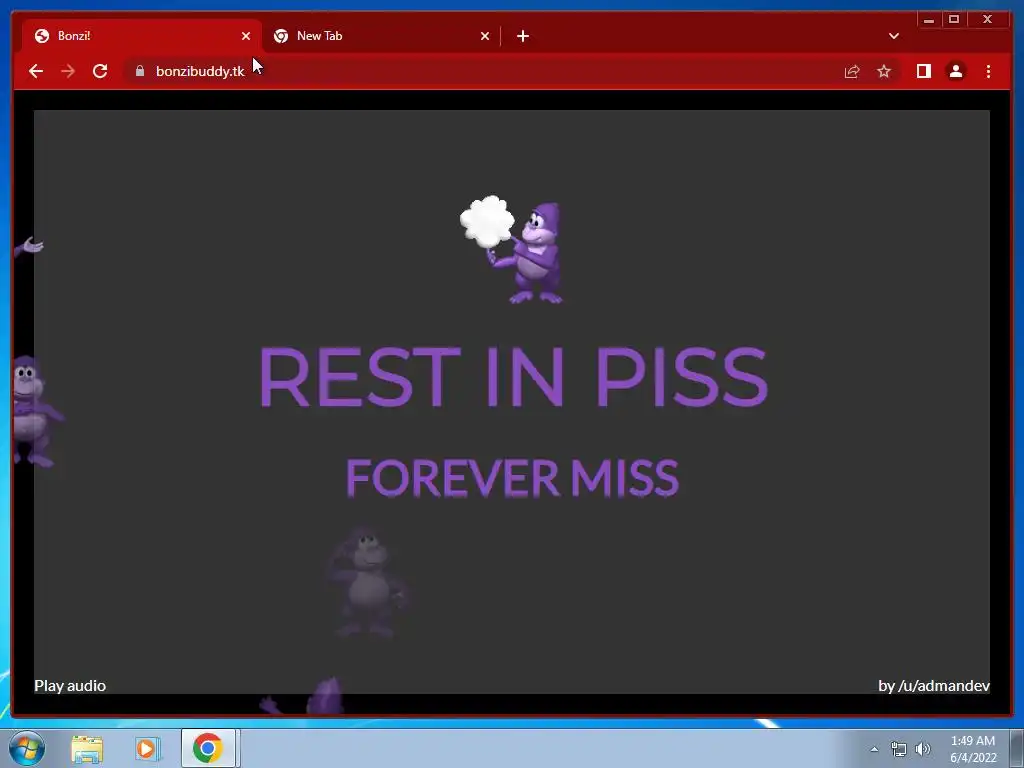
Task: Close the Bonzi! tab
Action: (246, 36)
